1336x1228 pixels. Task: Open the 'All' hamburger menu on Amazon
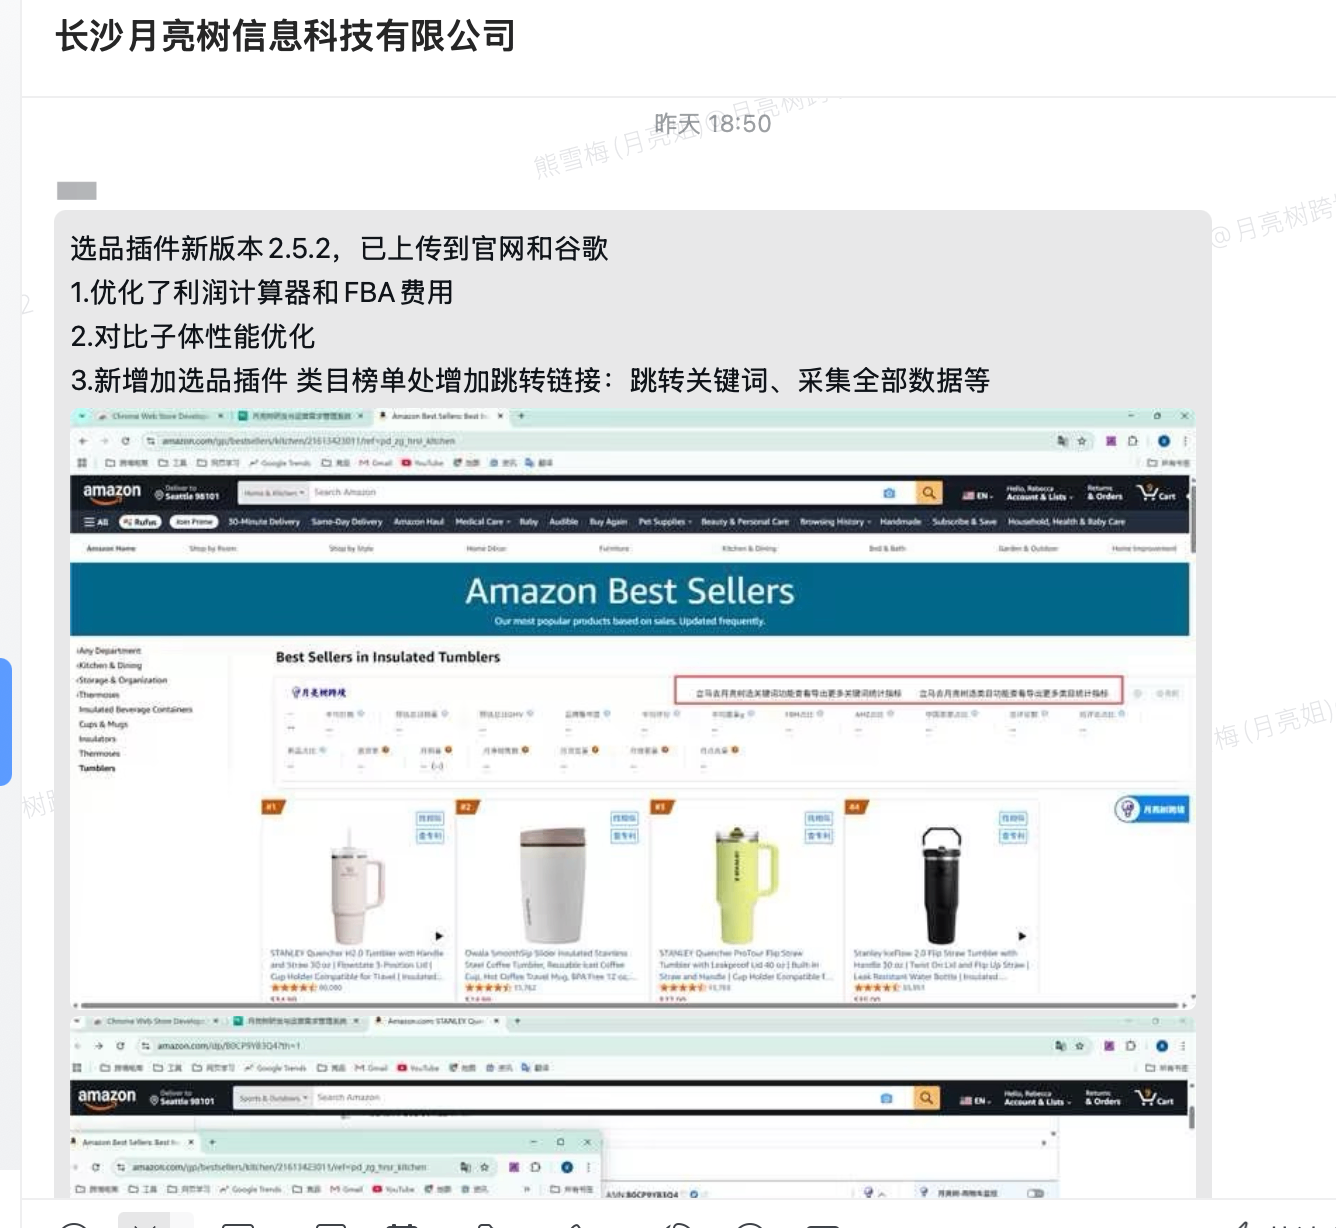96,522
